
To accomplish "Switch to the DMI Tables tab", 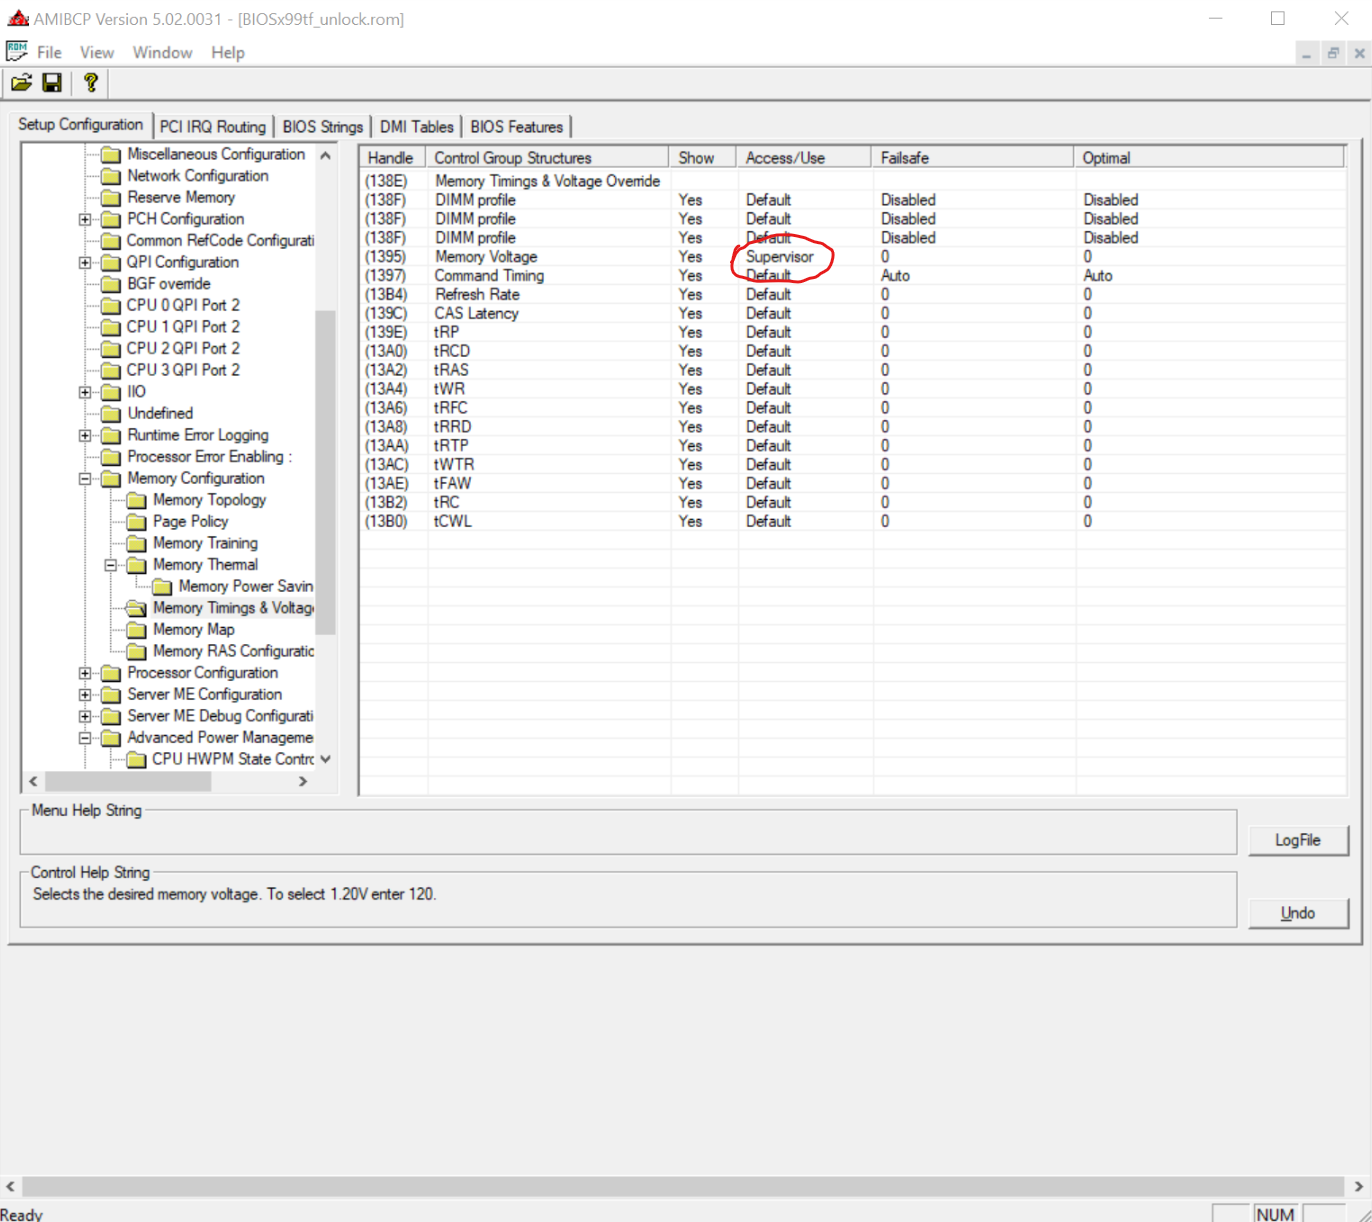I will [417, 127].
